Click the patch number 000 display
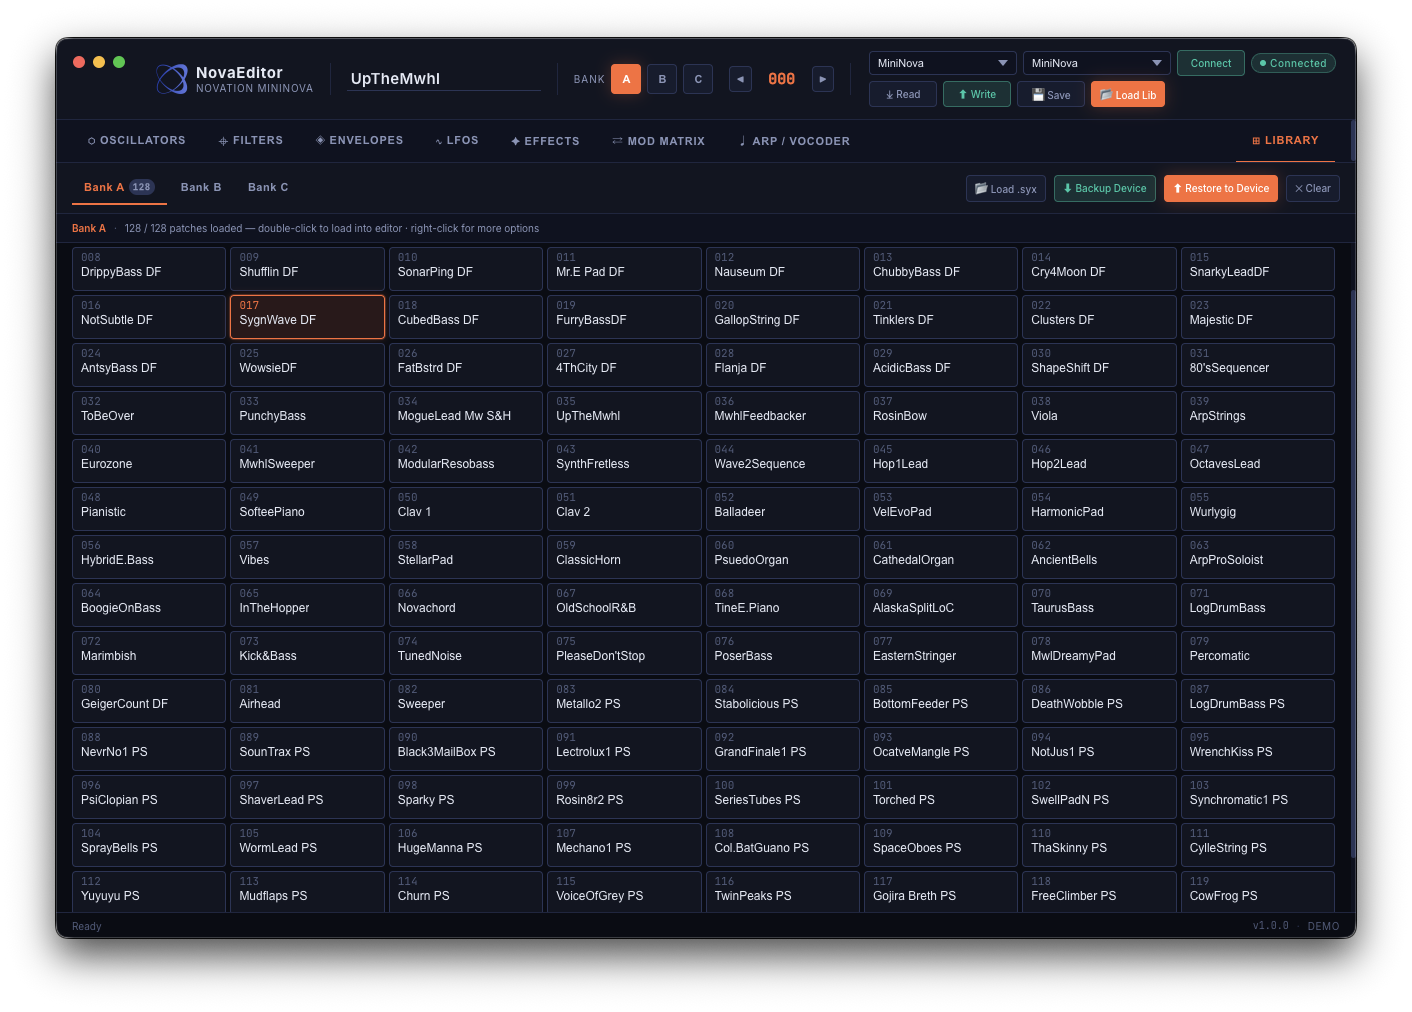 coord(782,79)
